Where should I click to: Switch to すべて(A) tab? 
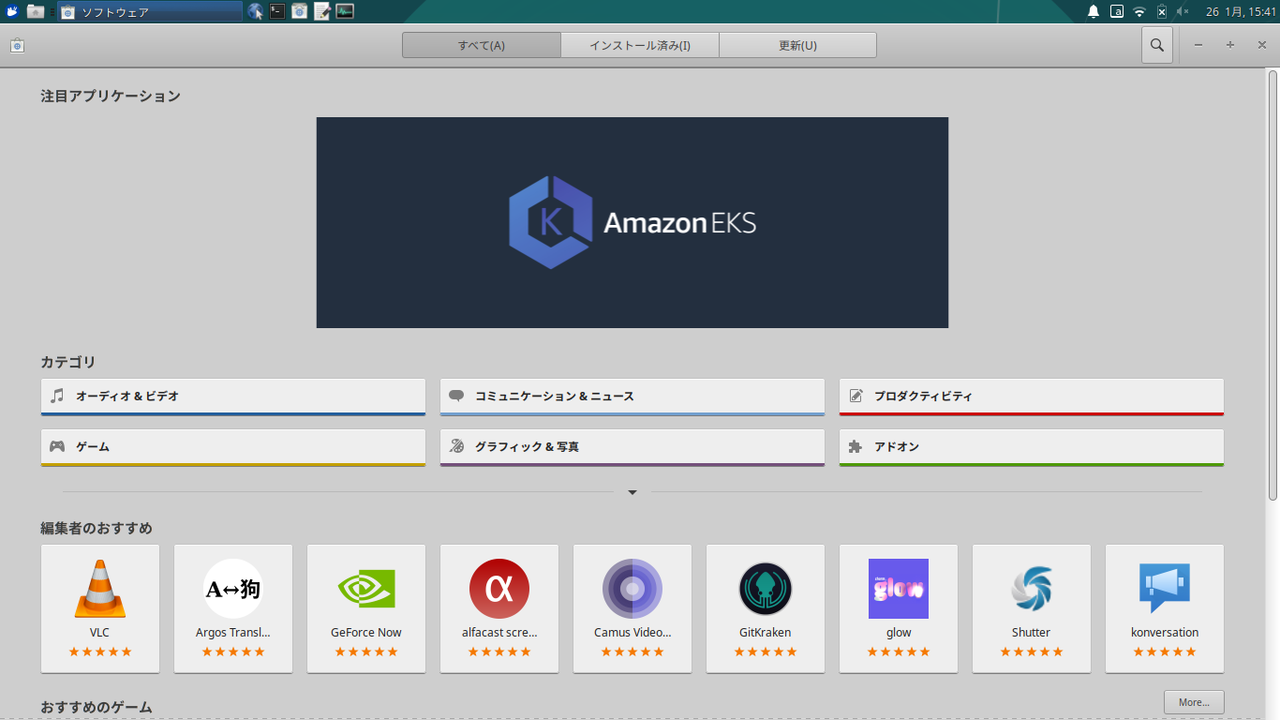481,45
